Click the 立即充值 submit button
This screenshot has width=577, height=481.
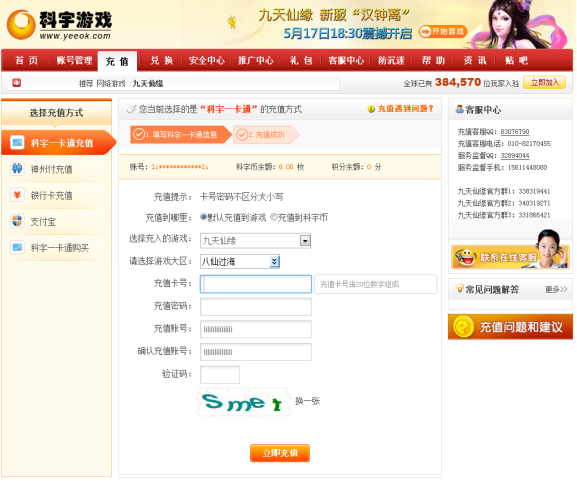tap(280, 453)
